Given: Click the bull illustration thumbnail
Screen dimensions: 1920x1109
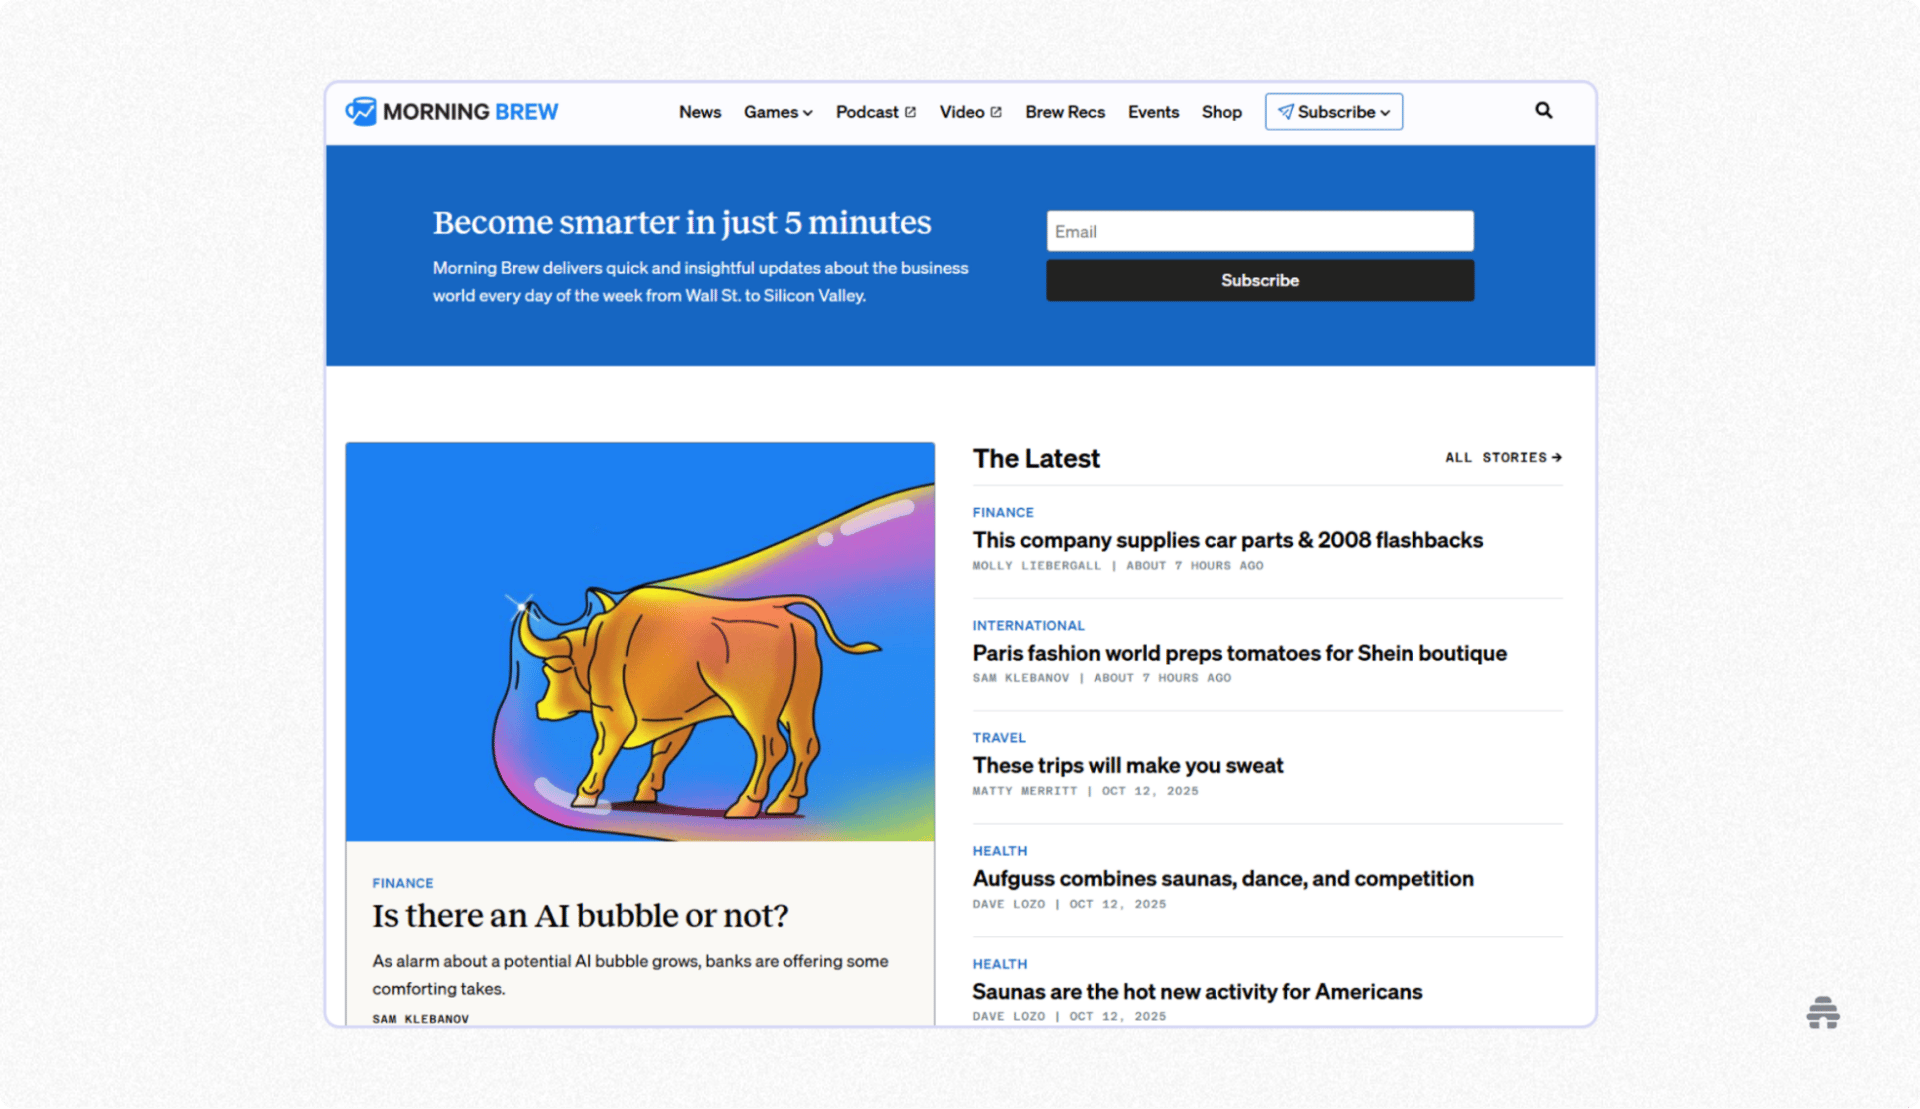Looking at the screenshot, I should tap(640, 640).
